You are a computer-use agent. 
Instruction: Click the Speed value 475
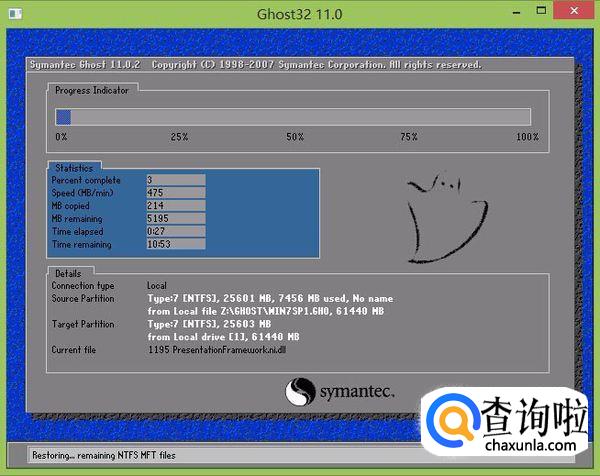tap(176, 192)
